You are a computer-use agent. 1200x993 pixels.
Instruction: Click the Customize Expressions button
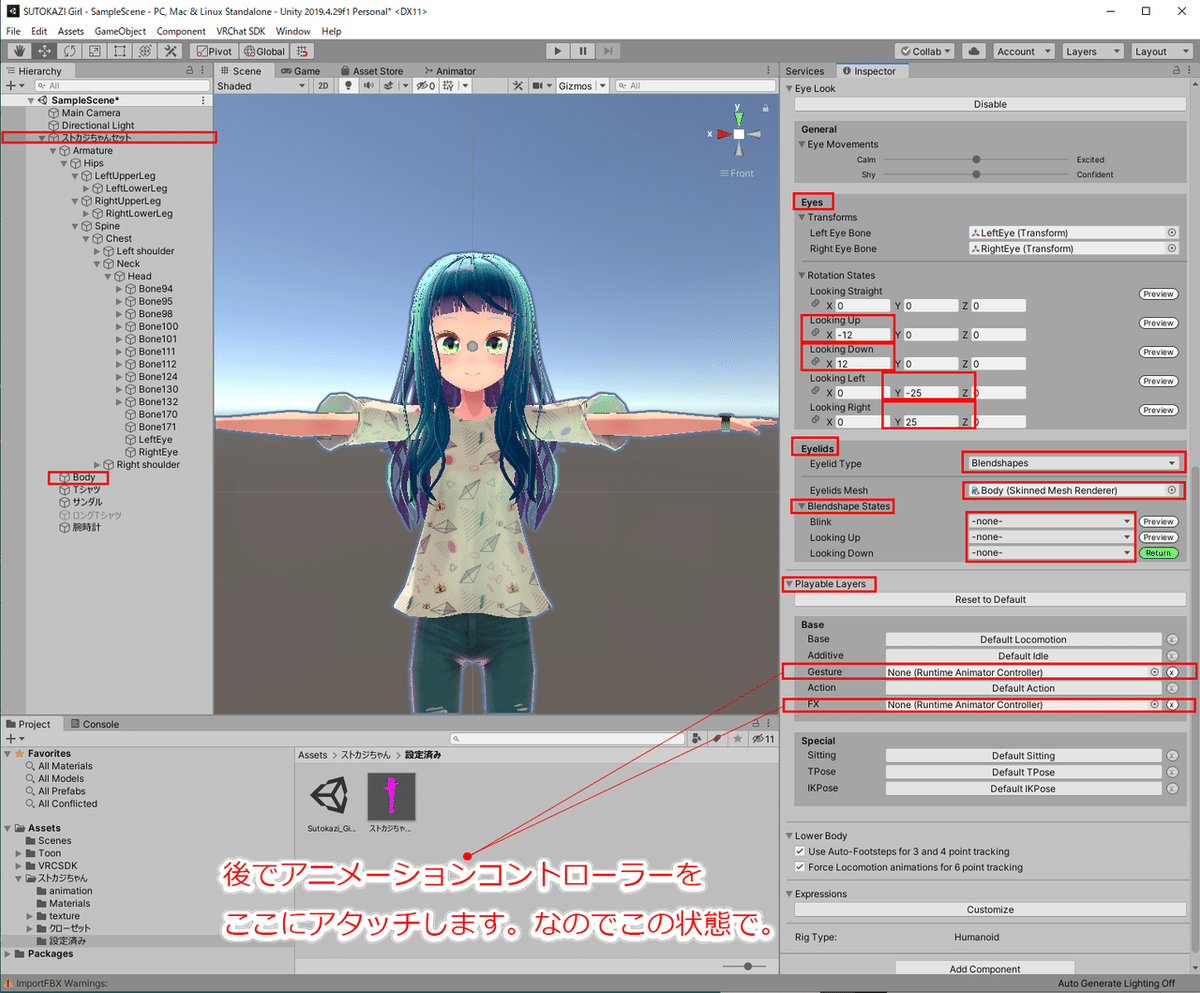coord(990,910)
